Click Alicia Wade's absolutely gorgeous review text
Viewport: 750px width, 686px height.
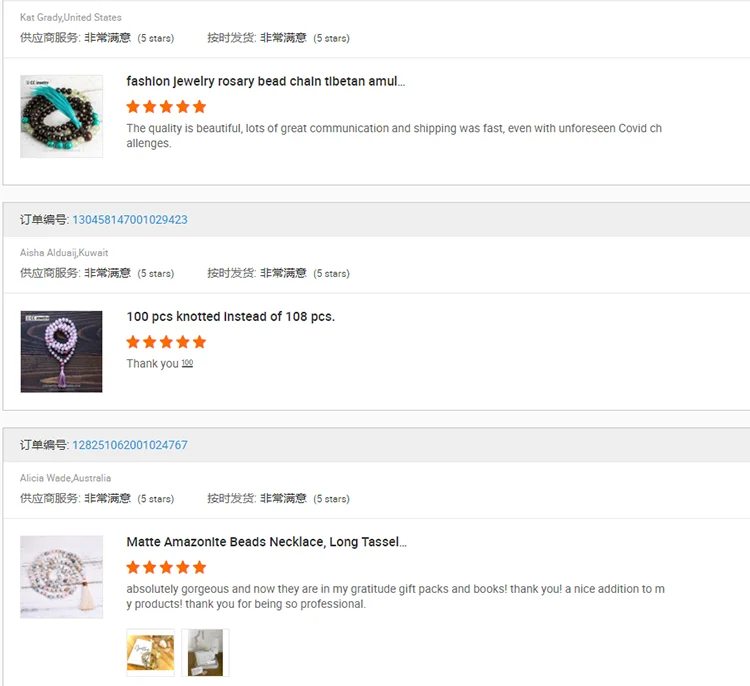(396, 597)
